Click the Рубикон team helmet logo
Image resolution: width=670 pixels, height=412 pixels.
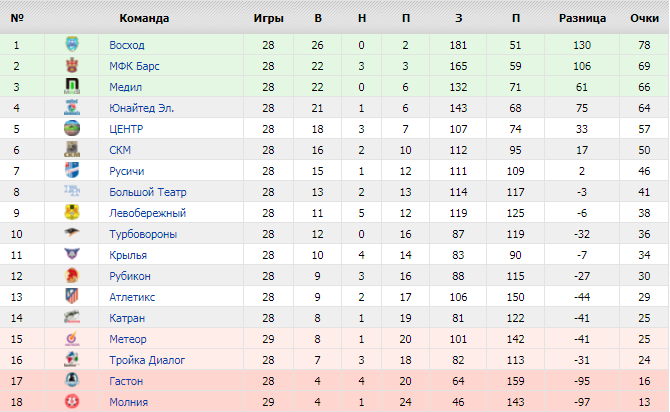[x=72, y=276]
